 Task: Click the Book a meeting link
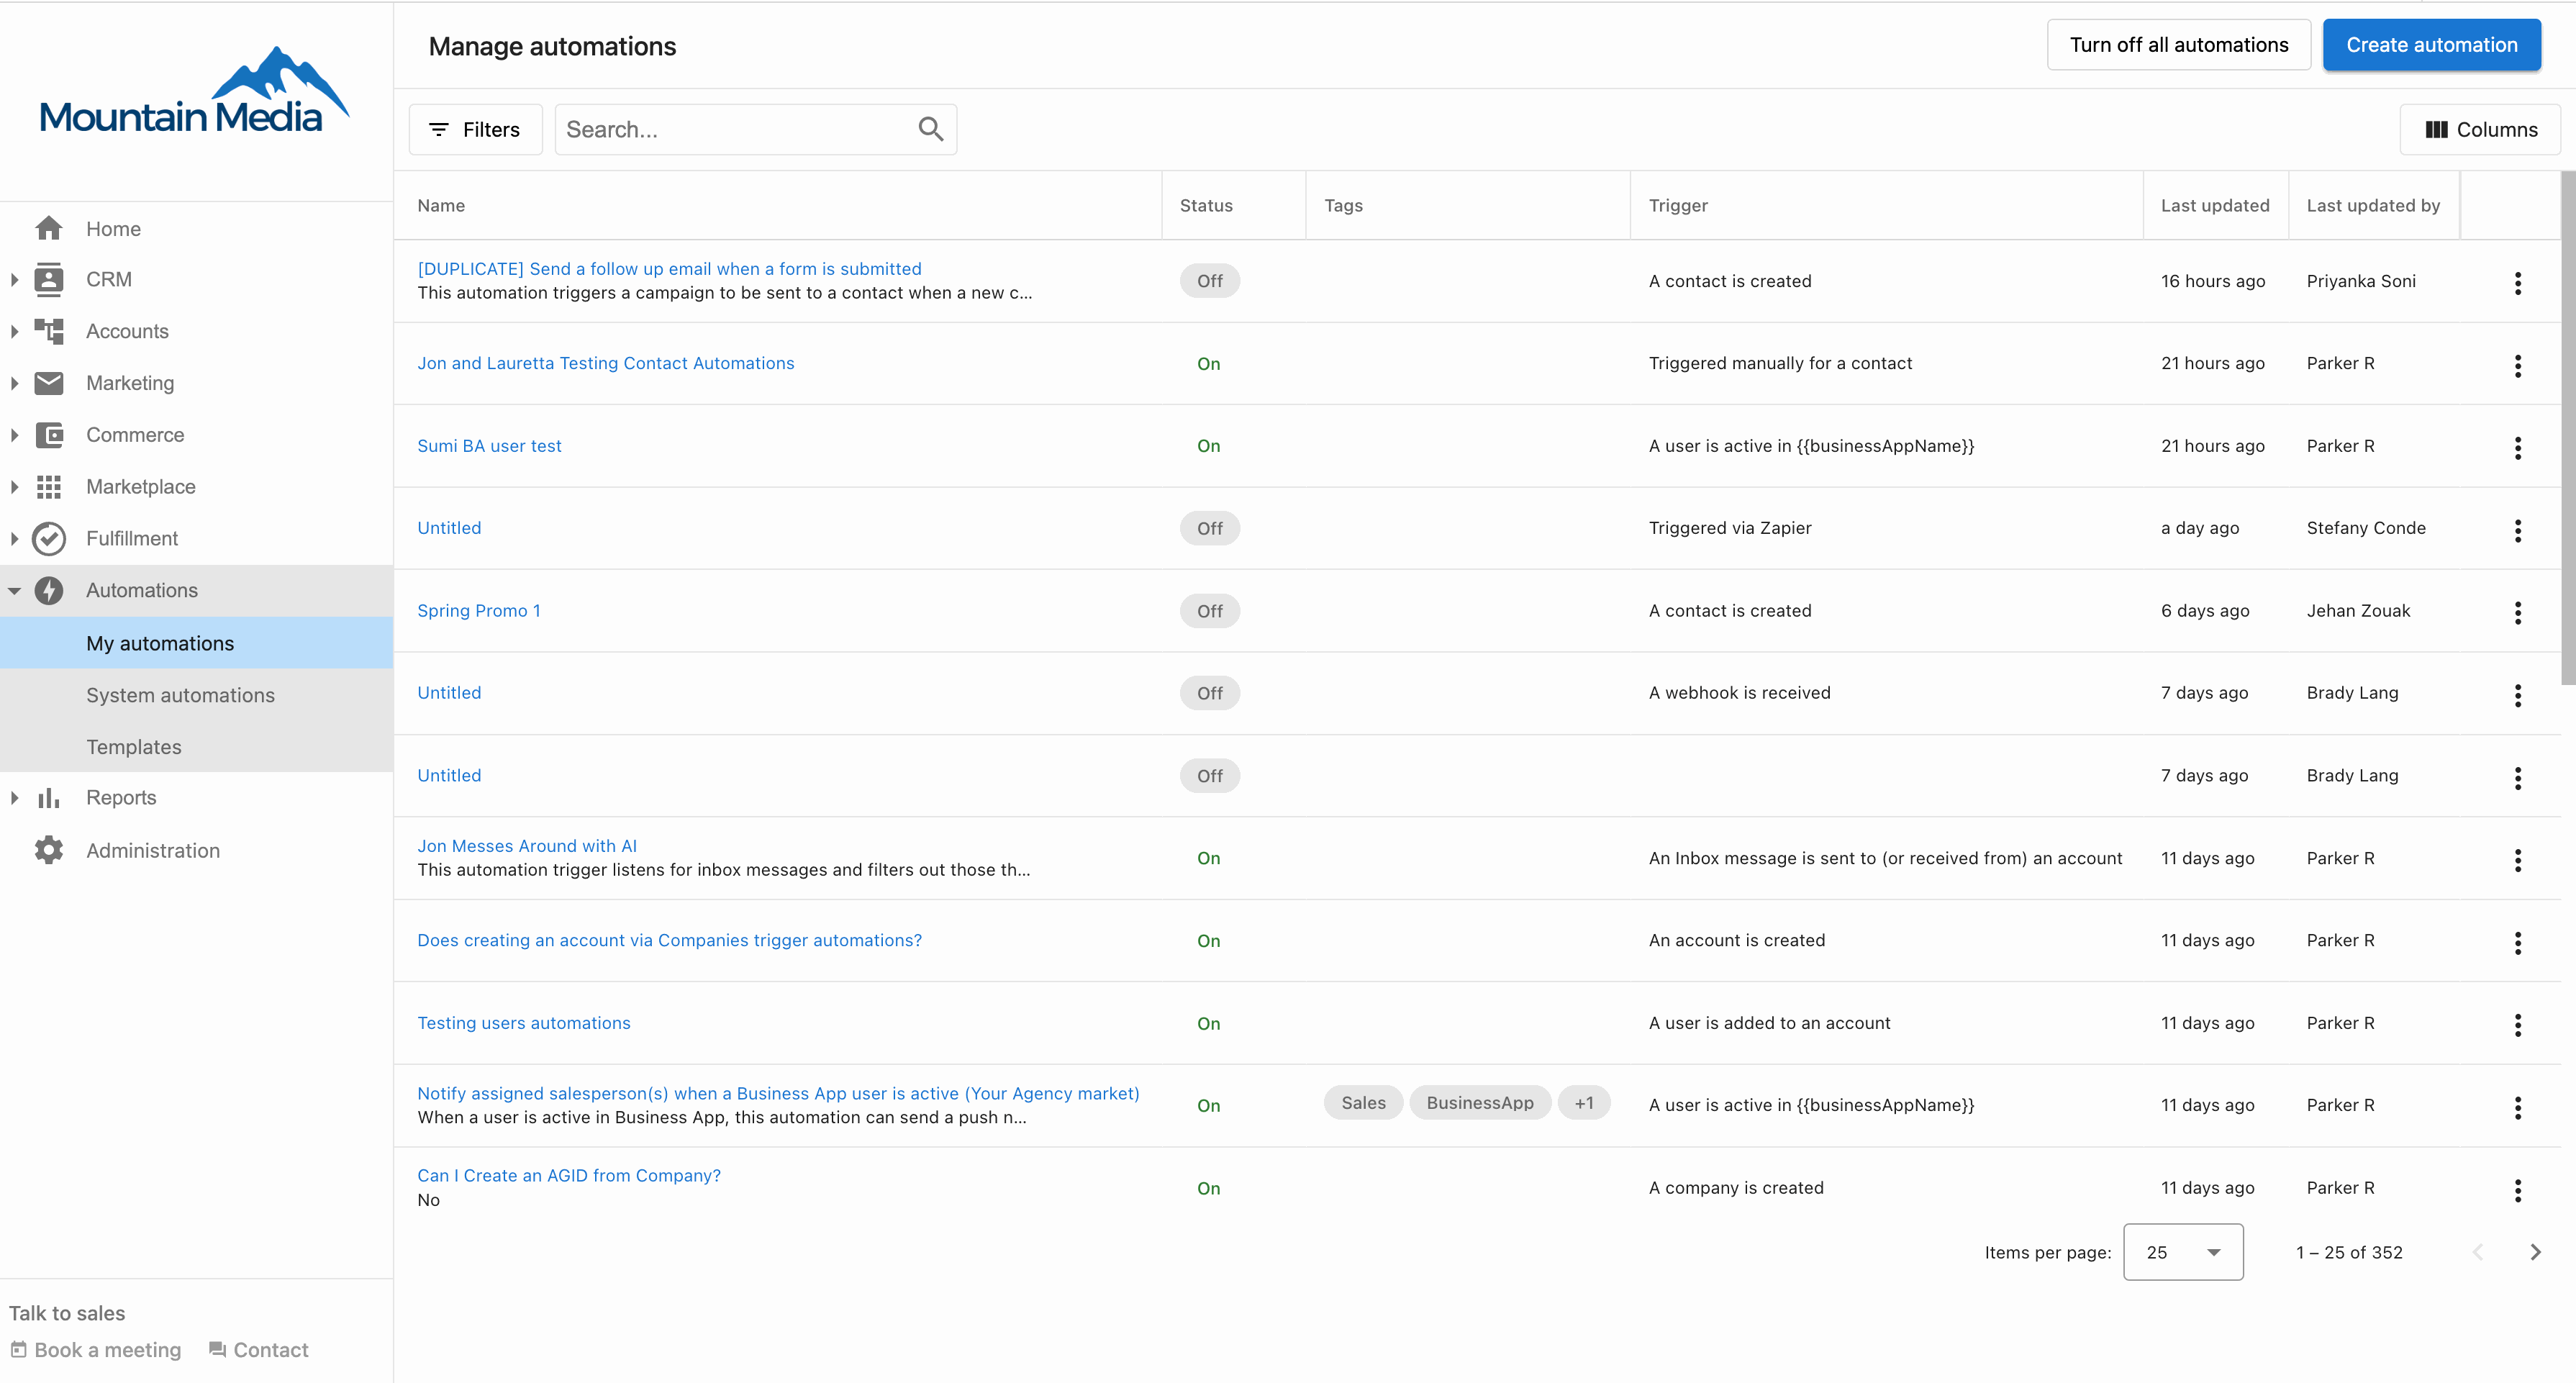tap(96, 1350)
